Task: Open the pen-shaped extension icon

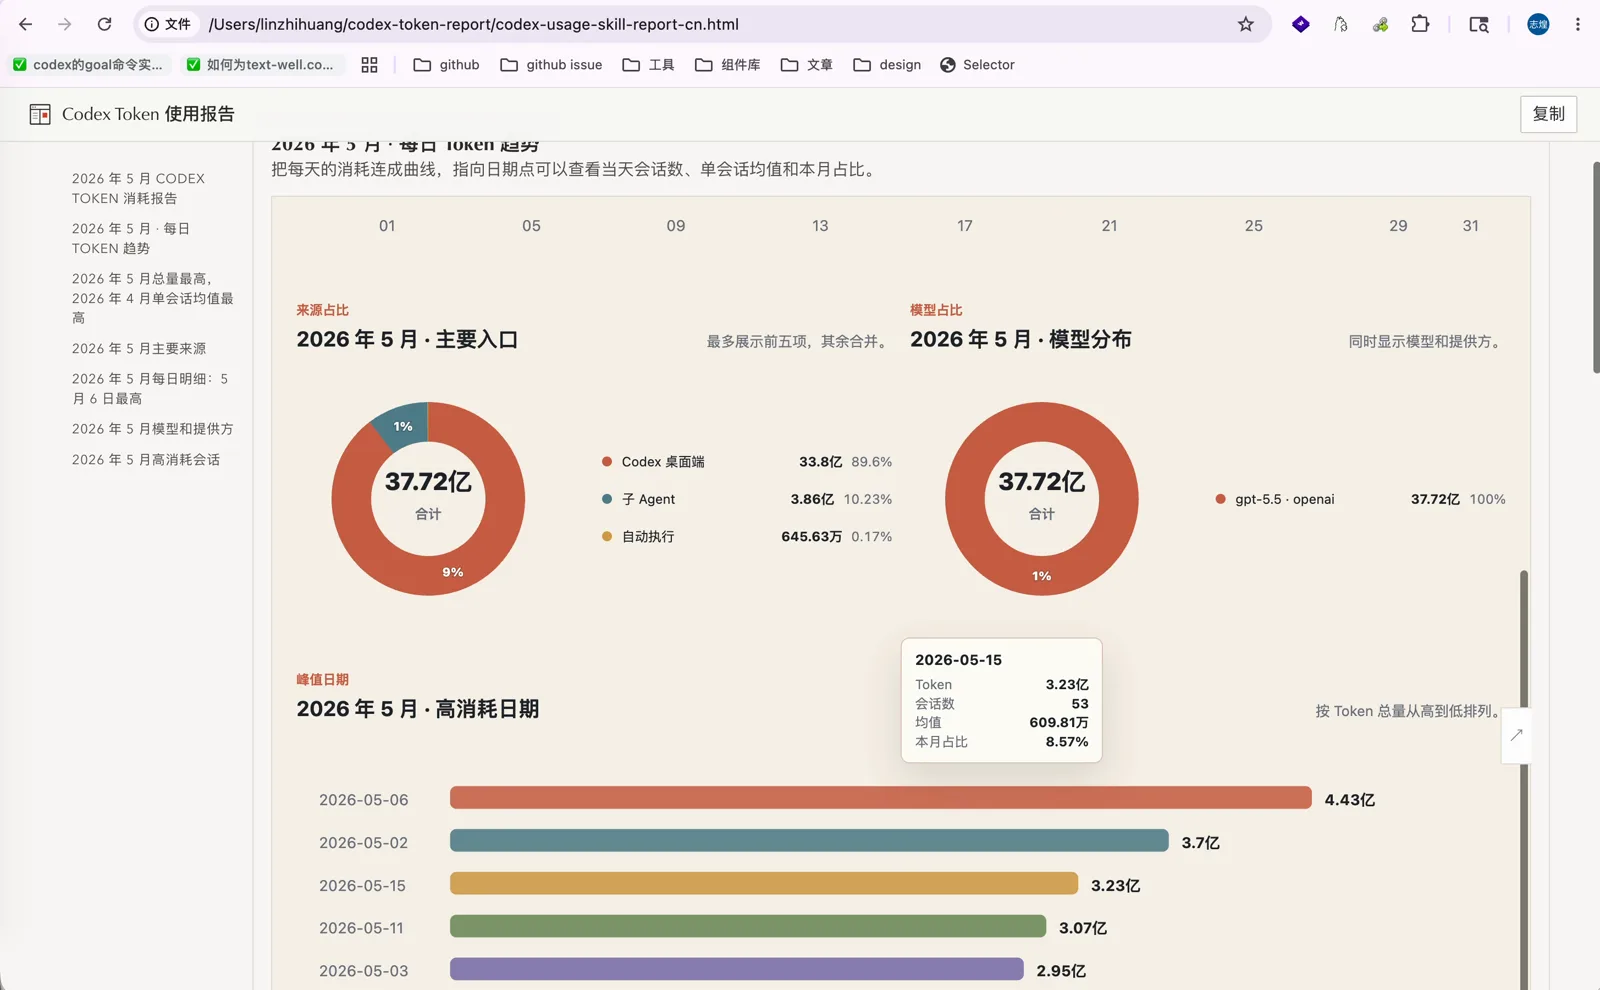Action: (1341, 24)
